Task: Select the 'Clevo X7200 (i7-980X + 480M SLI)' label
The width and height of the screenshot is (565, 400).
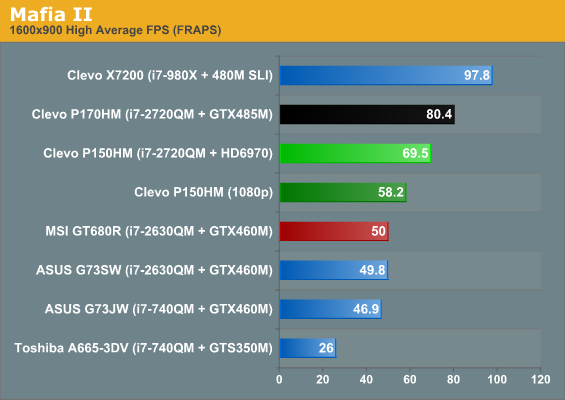Action: 170,75
